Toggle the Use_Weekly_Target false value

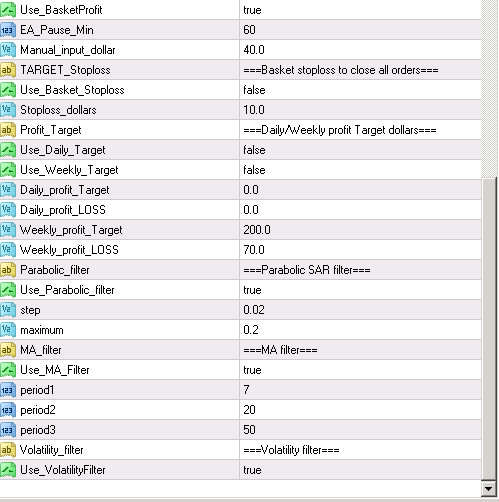coord(360,170)
